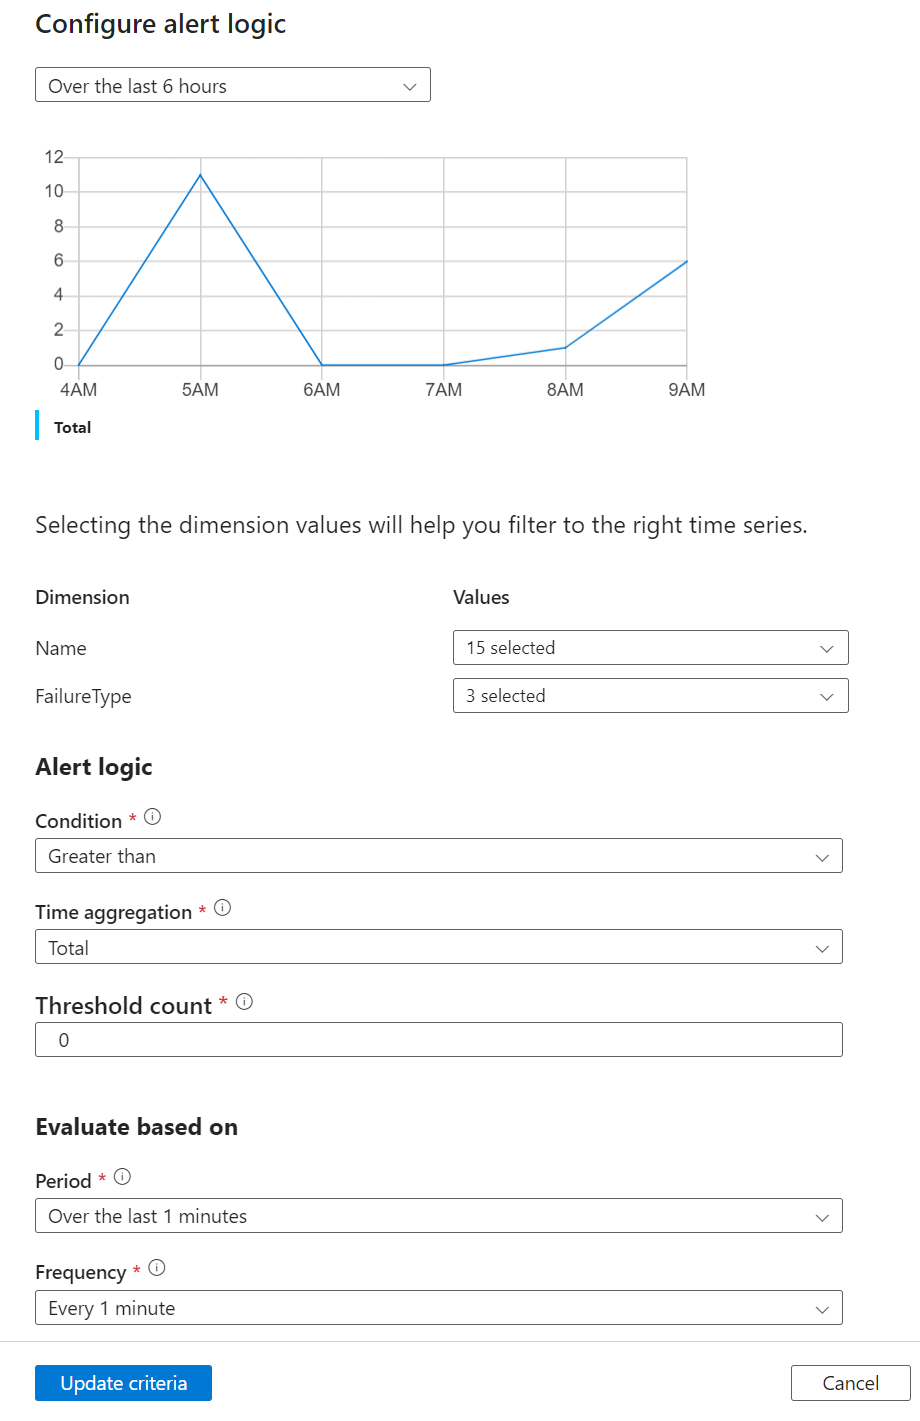This screenshot has height=1421, width=920.
Task: Open the Frequency info tooltip icon
Action: click(x=156, y=1267)
